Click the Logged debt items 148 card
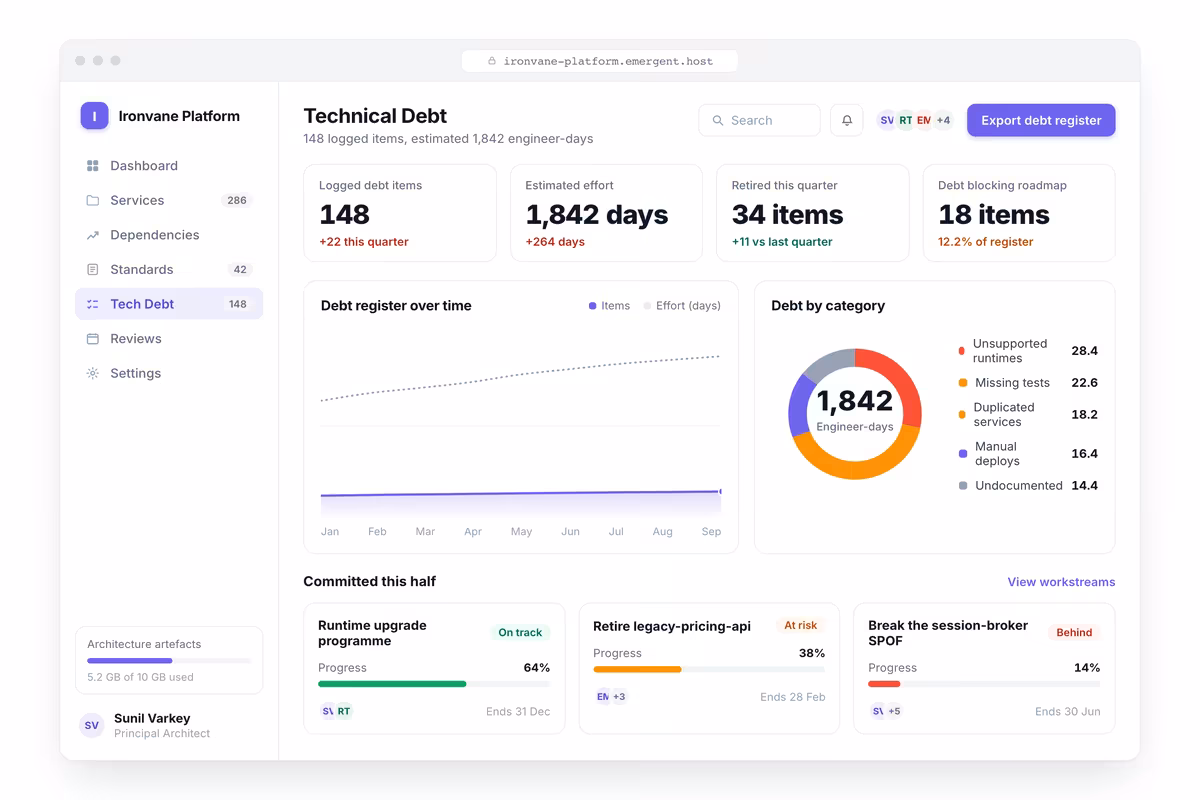Image resolution: width=1200 pixels, height=800 pixels. (400, 213)
